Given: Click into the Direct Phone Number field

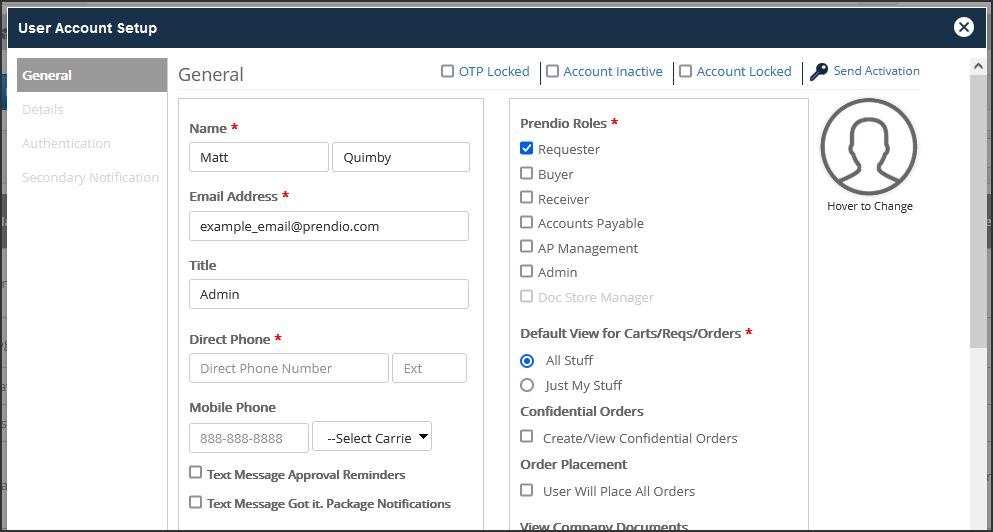Looking at the screenshot, I should [x=289, y=368].
